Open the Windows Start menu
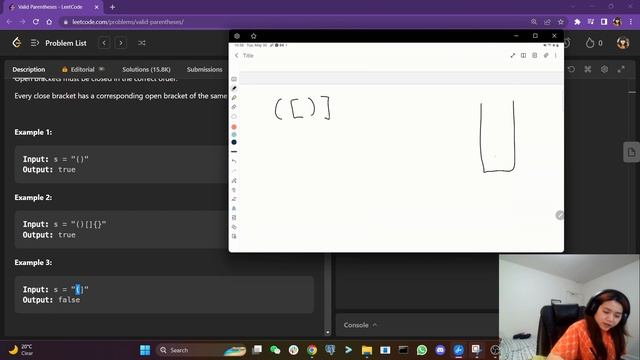 tap(145, 350)
